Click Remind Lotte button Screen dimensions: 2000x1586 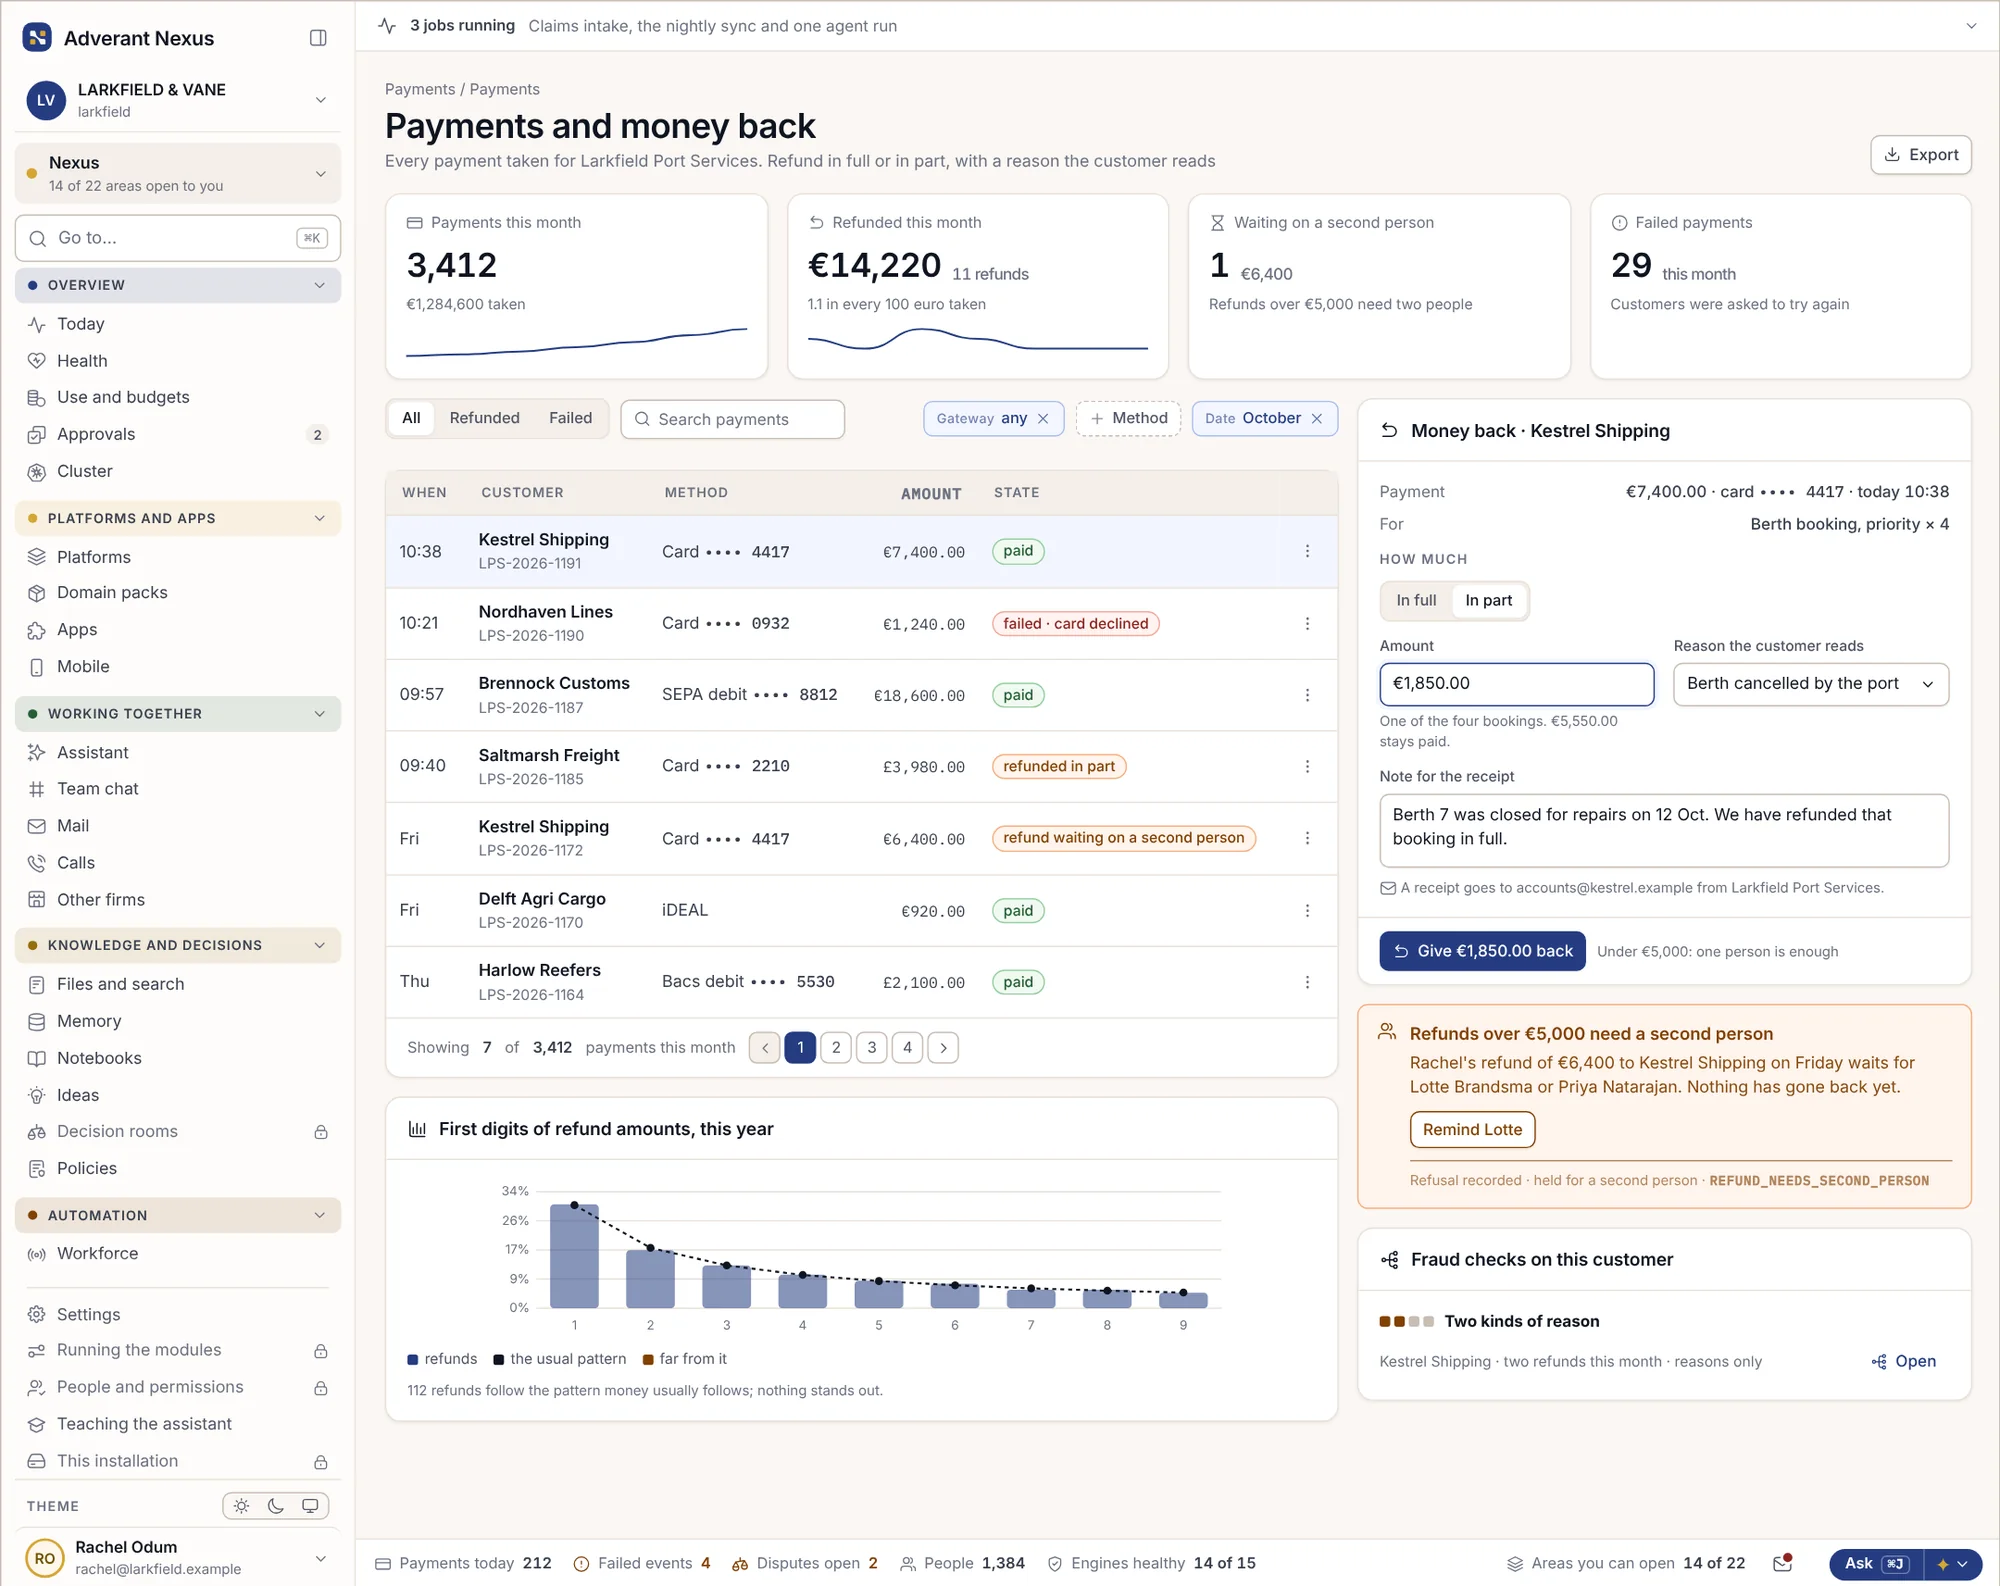1472,1130
